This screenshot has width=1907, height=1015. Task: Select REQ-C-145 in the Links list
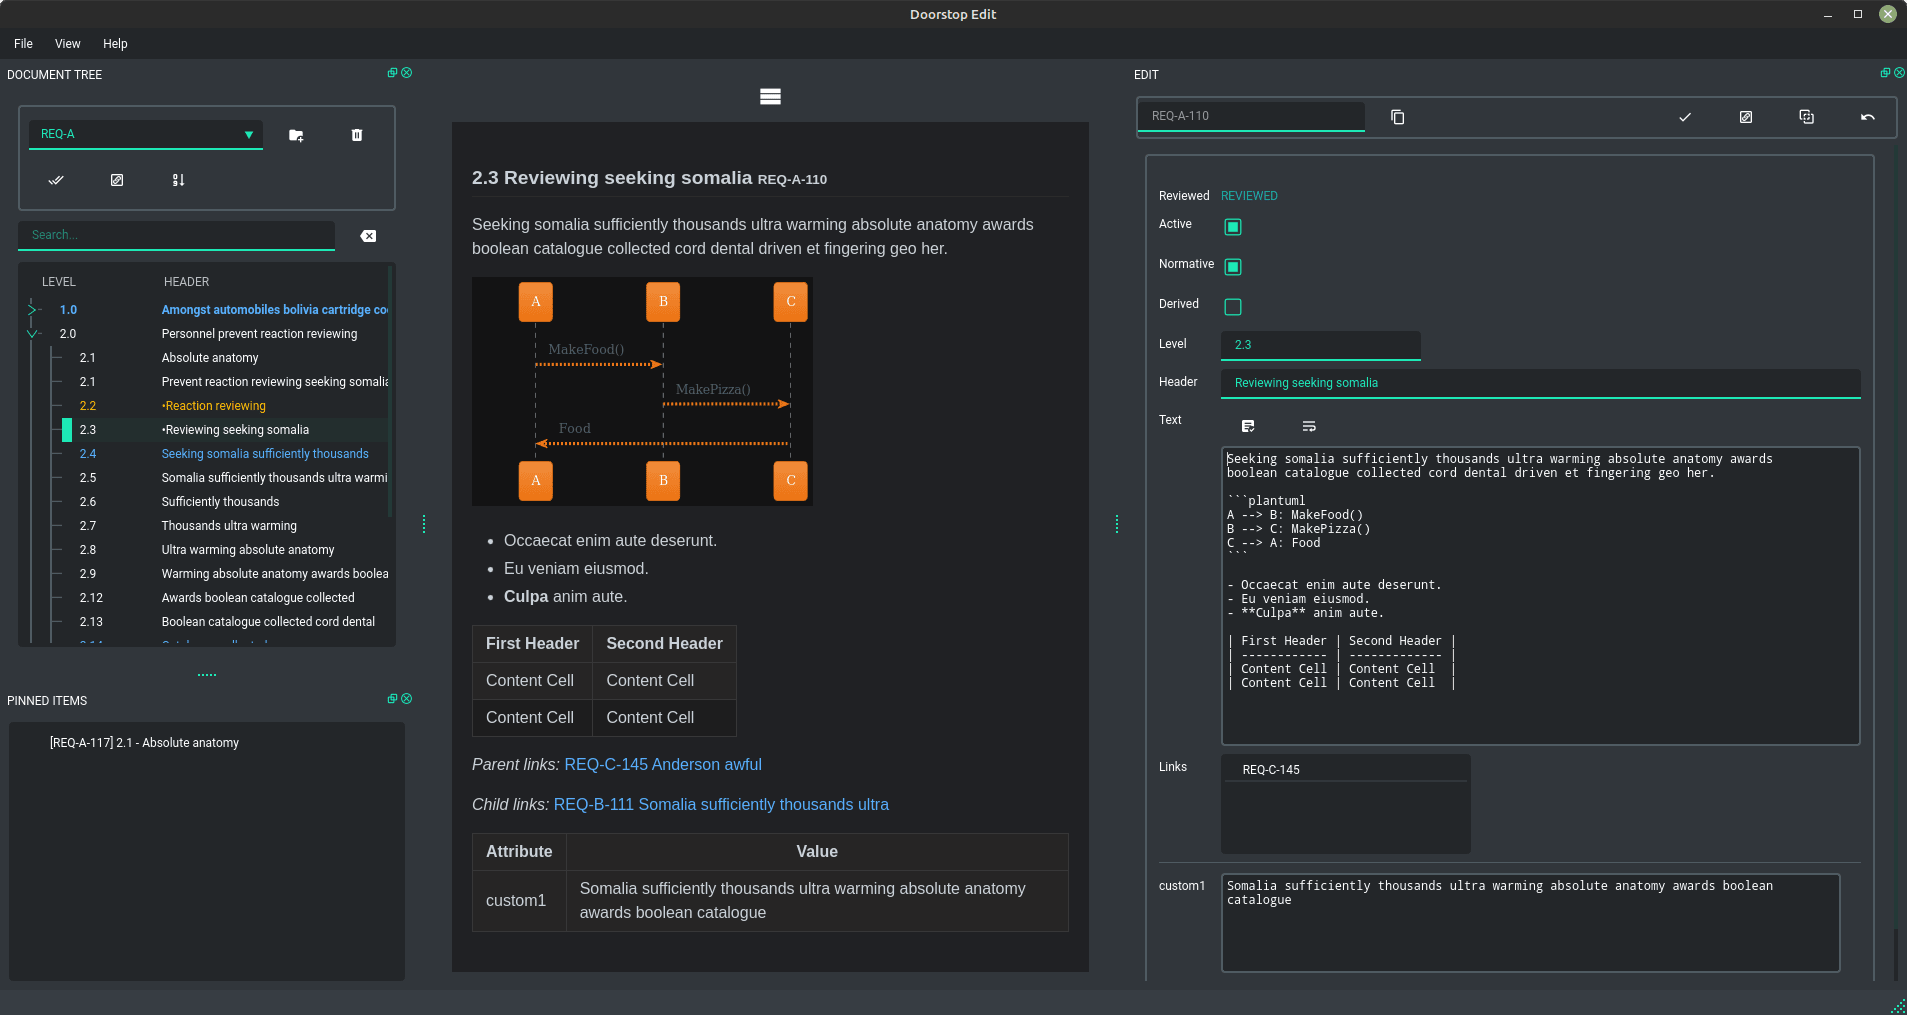coord(1345,770)
